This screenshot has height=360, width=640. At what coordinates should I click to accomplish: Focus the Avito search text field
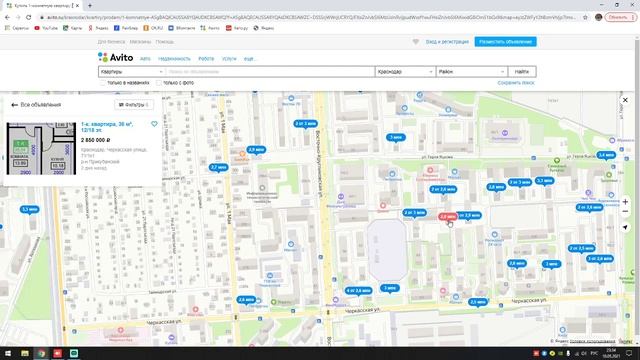(x=270, y=72)
